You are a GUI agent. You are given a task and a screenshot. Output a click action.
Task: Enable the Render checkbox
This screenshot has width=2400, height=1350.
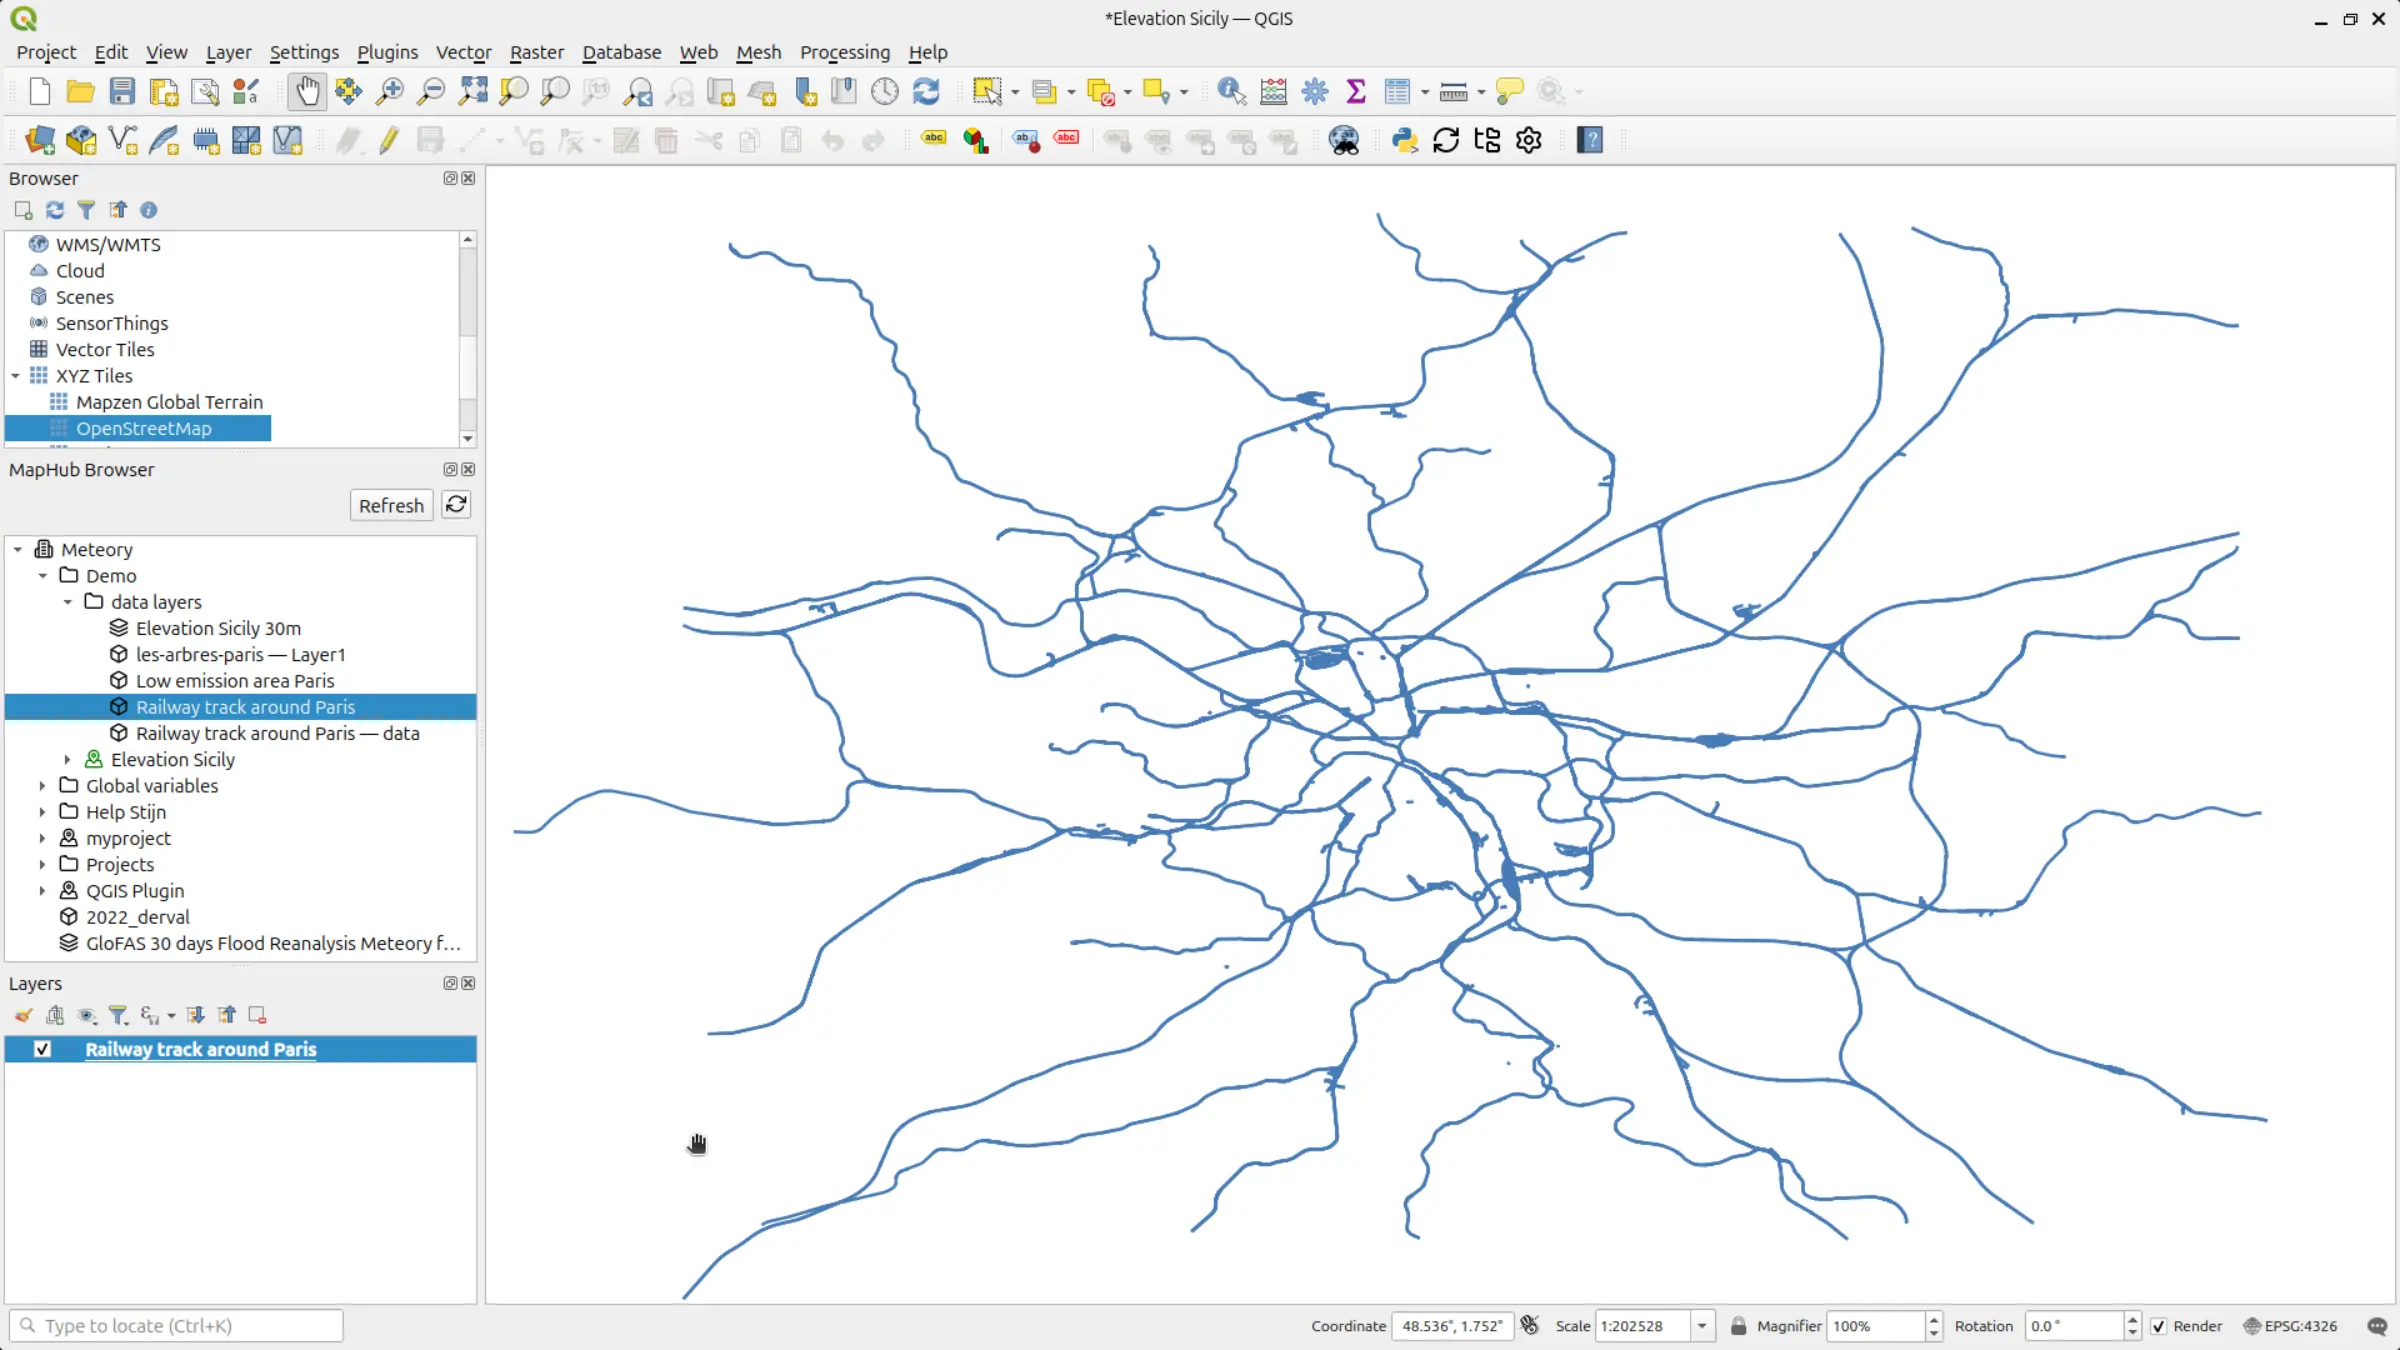tap(2157, 1325)
